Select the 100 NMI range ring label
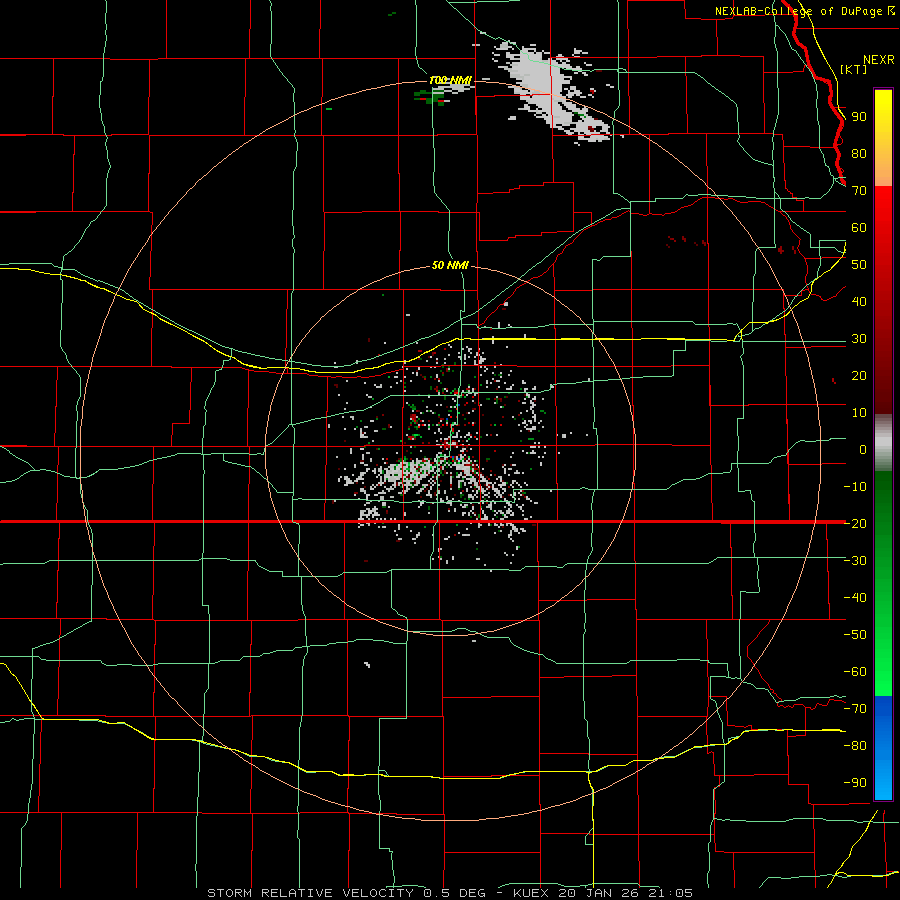The height and width of the screenshot is (900, 900). [450, 80]
